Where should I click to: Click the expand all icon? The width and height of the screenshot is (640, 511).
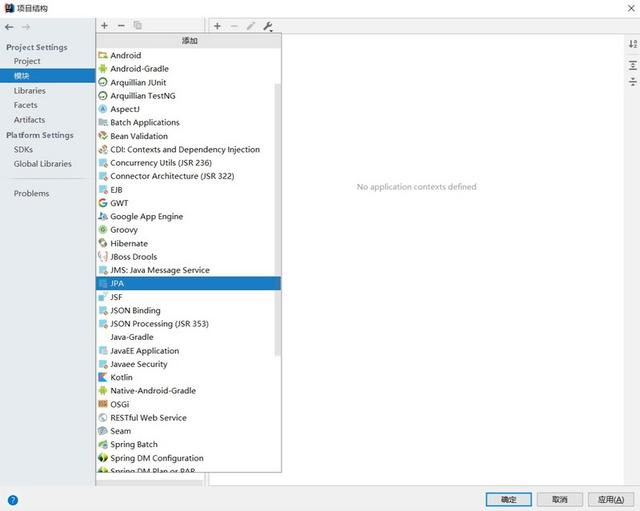tap(632, 65)
